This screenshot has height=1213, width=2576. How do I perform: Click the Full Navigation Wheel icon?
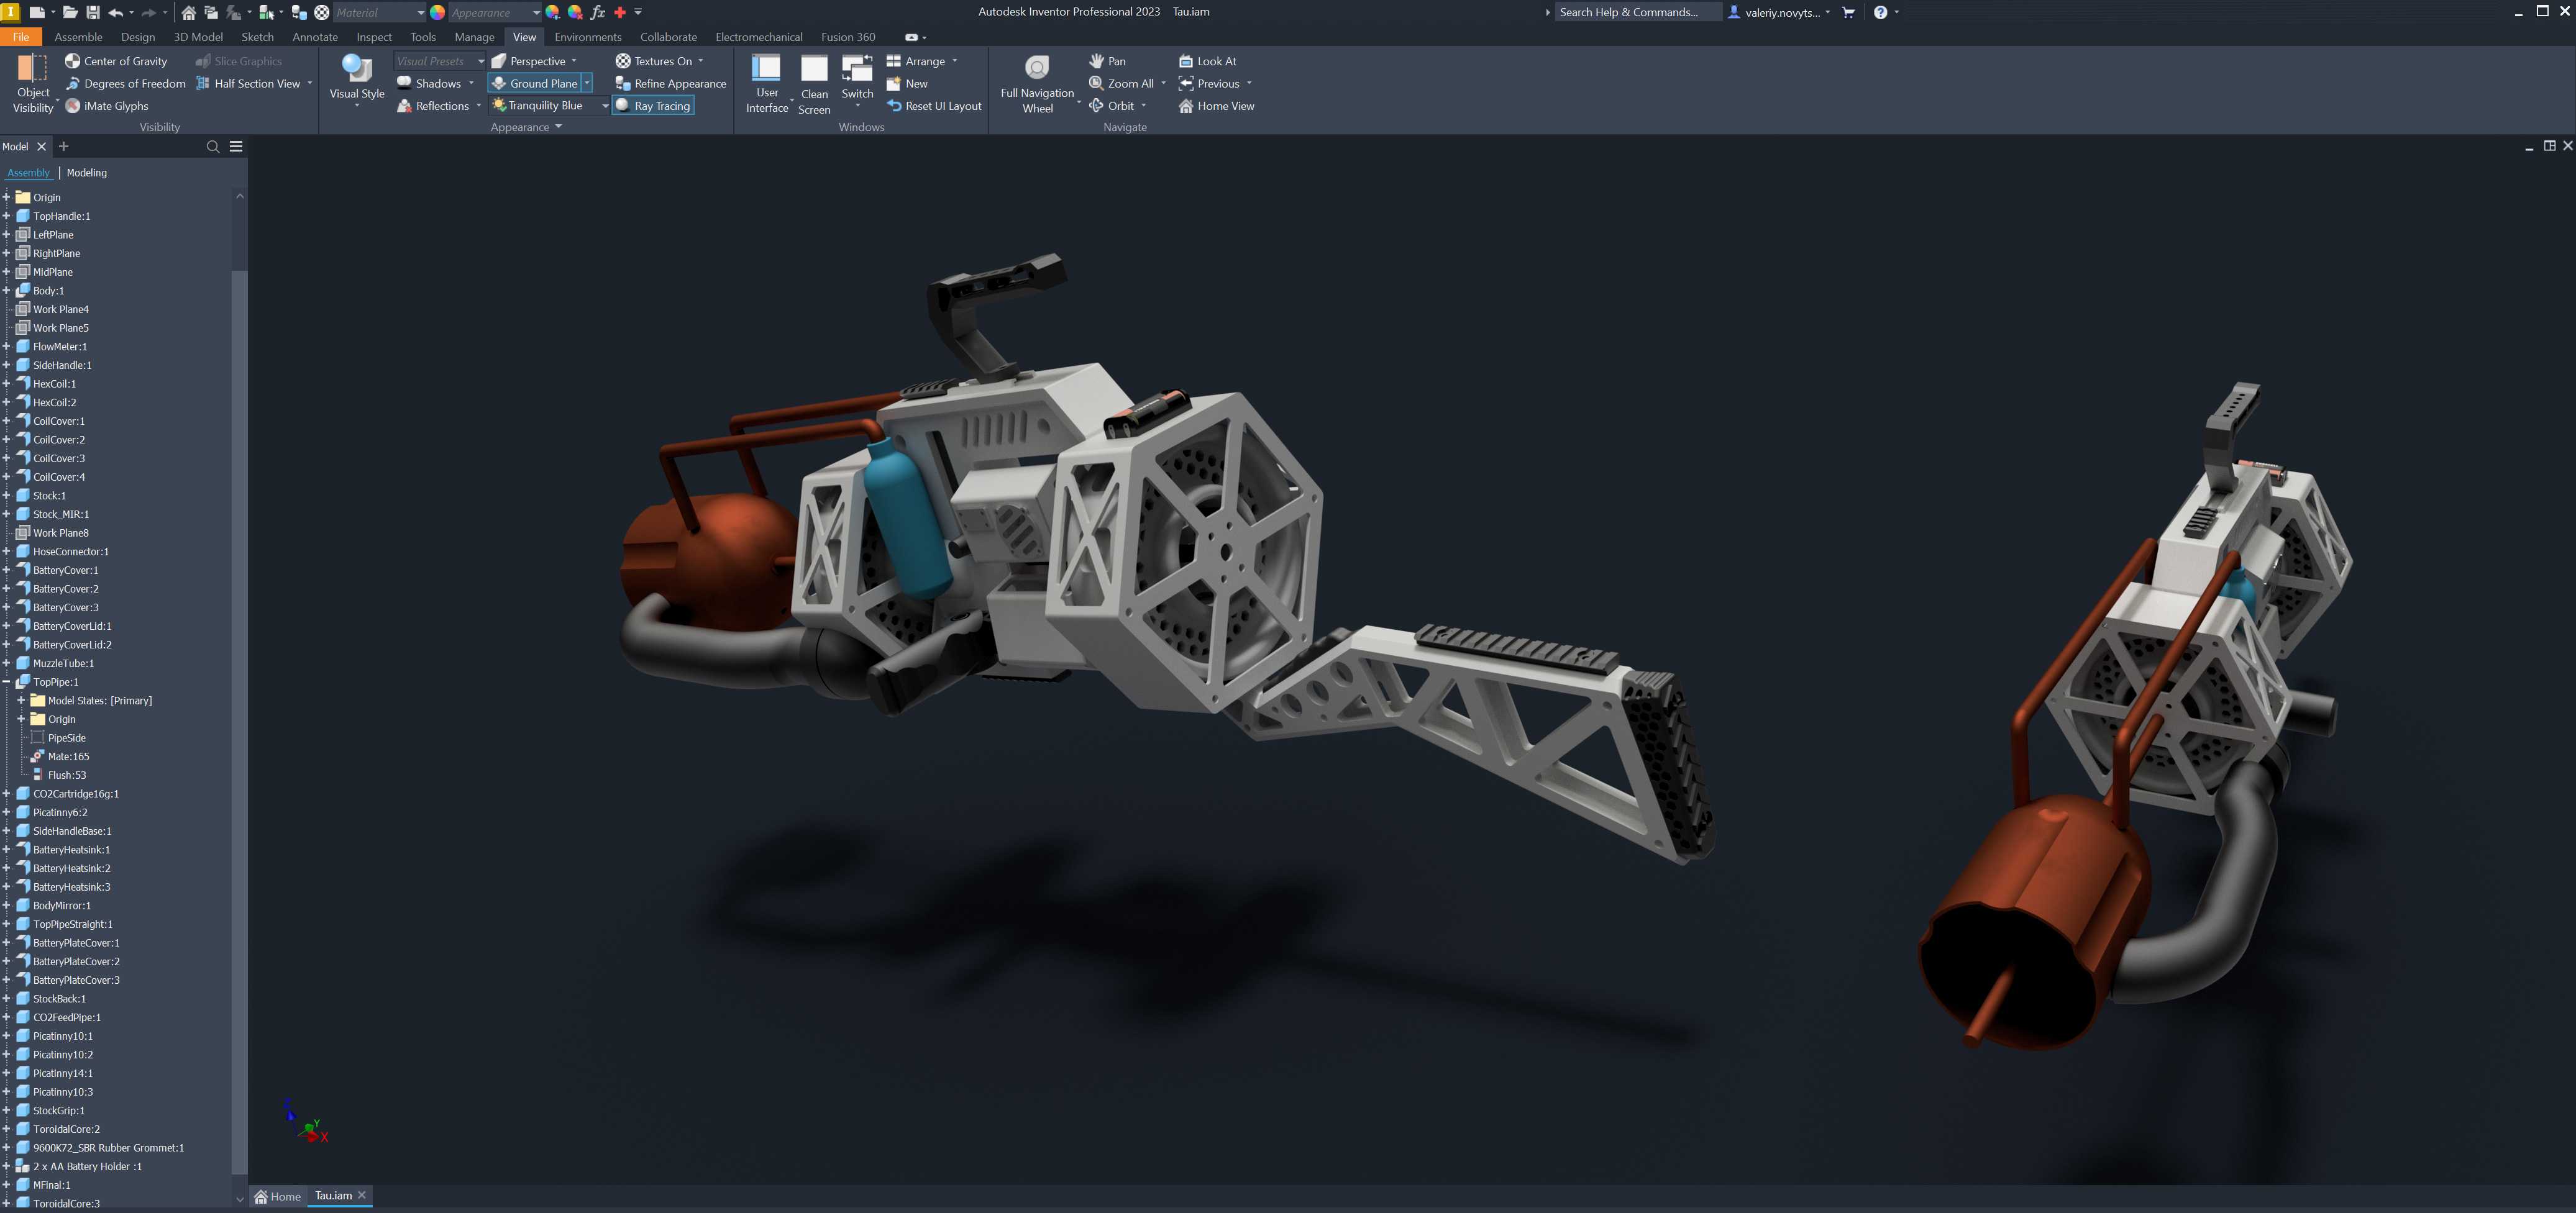1037,67
